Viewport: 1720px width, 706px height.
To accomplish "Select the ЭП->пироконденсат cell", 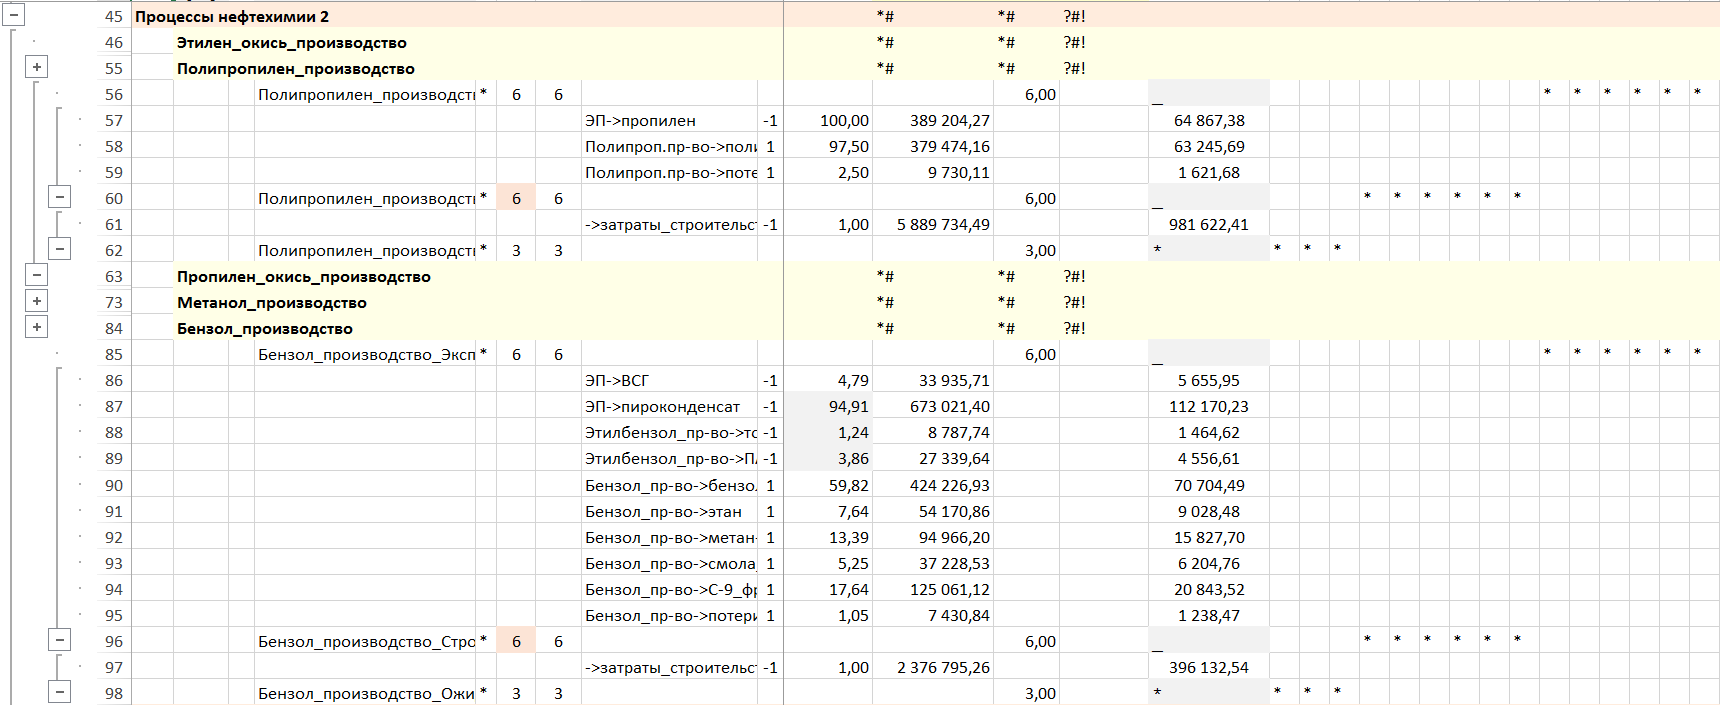I will tap(662, 407).
